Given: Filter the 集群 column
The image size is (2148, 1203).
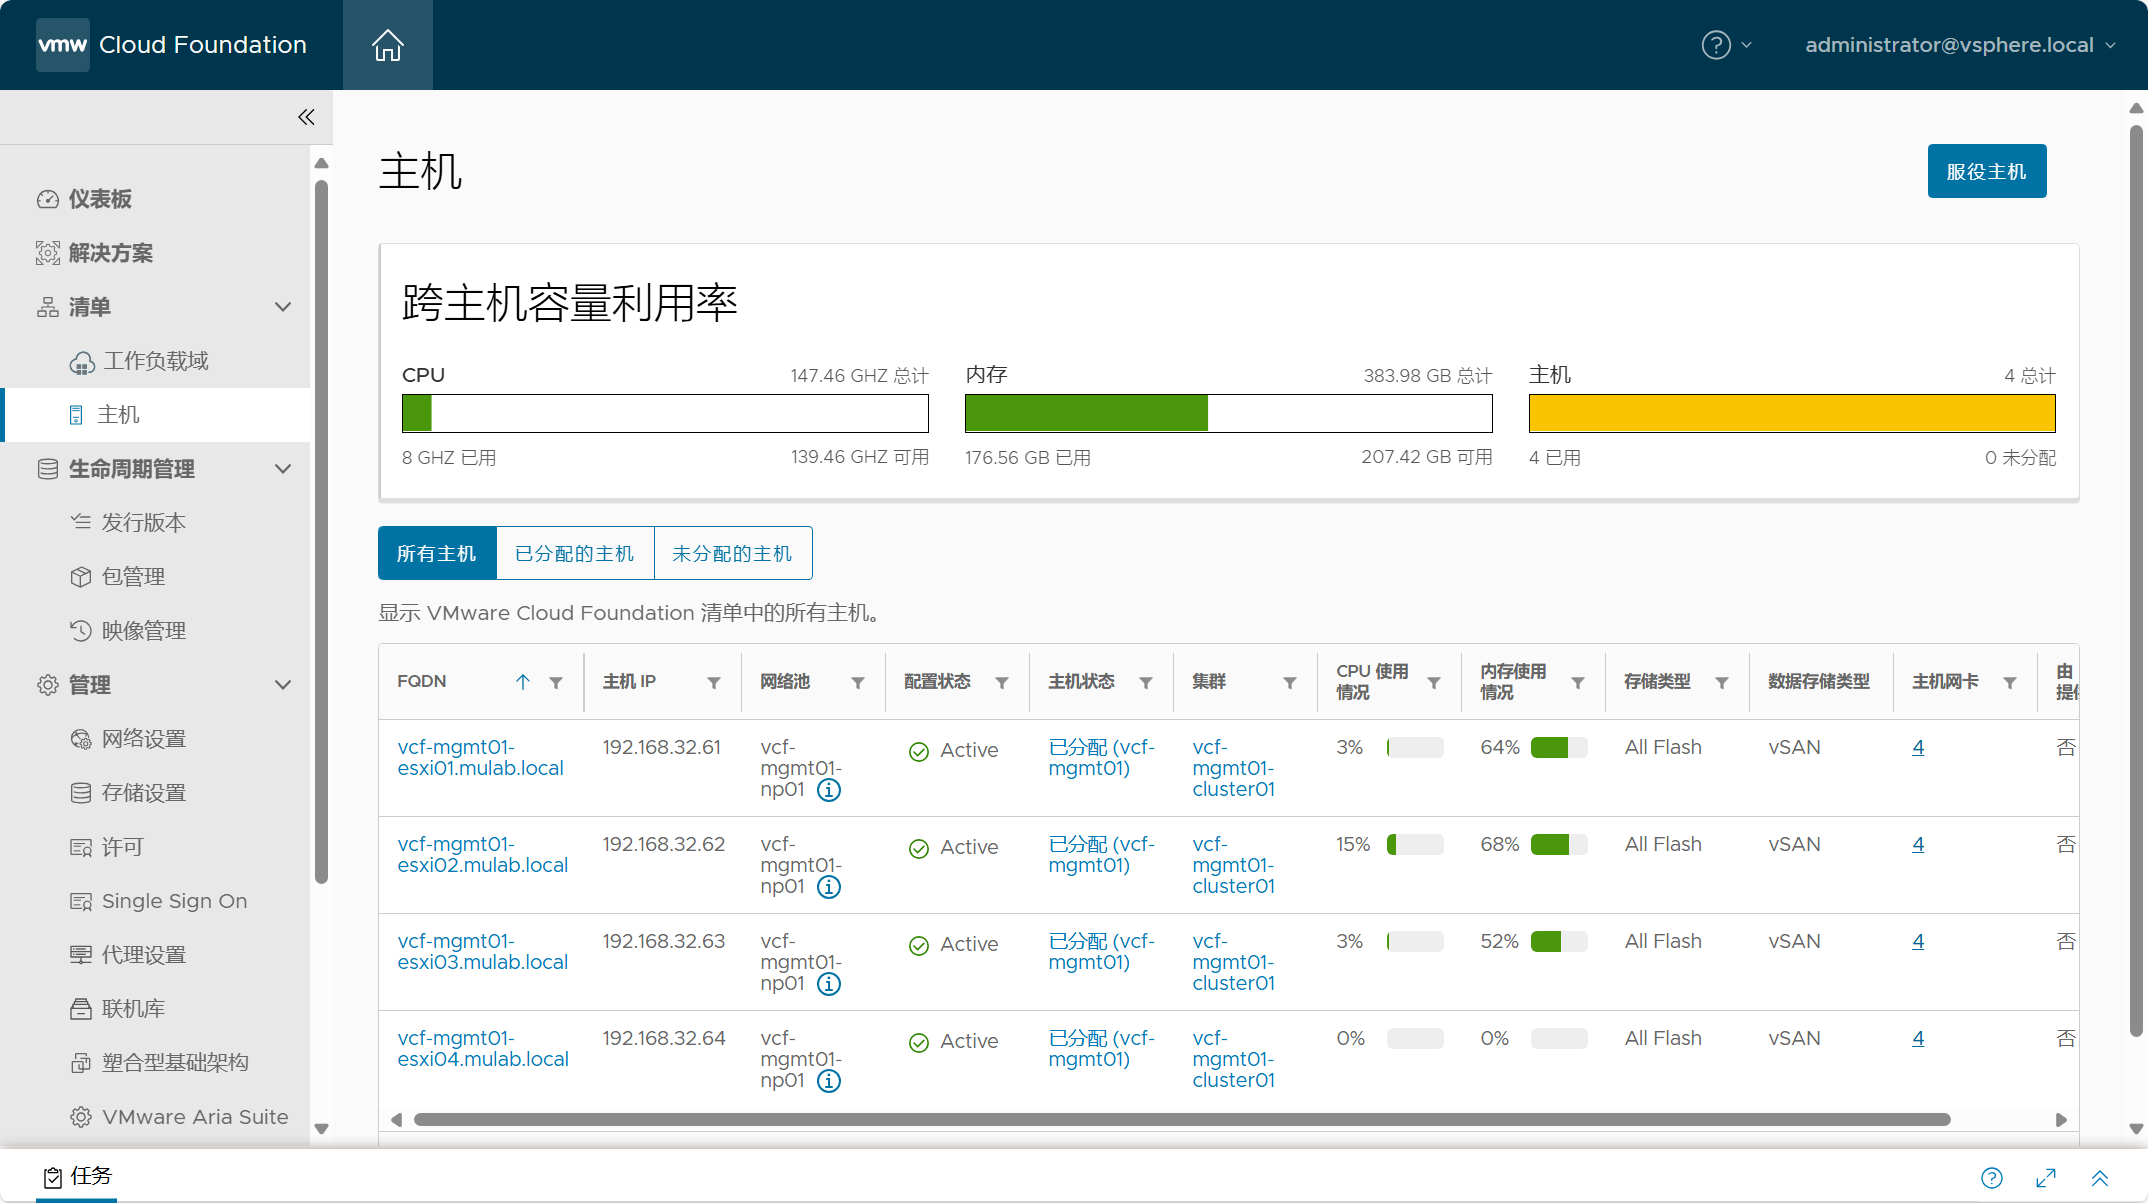Looking at the screenshot, I should pyautogui.click(x=1290, y=682).
